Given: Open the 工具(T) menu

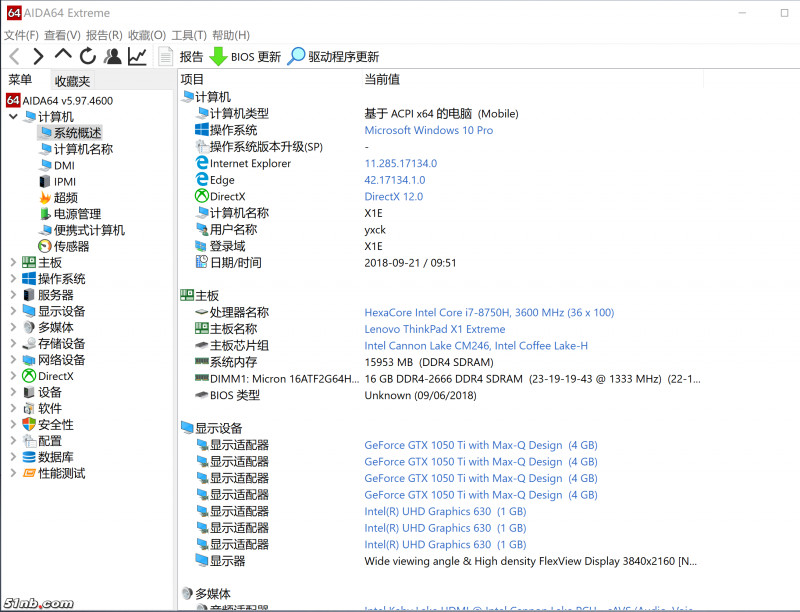Looking at the screenshot, I should click(189, 35).
